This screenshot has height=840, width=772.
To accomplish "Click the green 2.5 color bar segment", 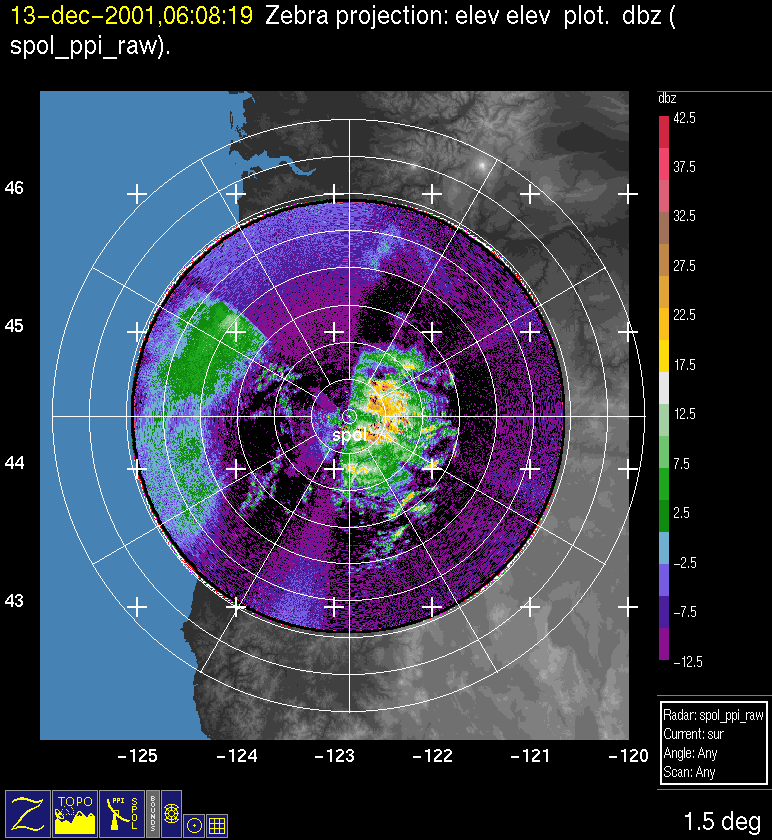I will [x=664, y=512].
